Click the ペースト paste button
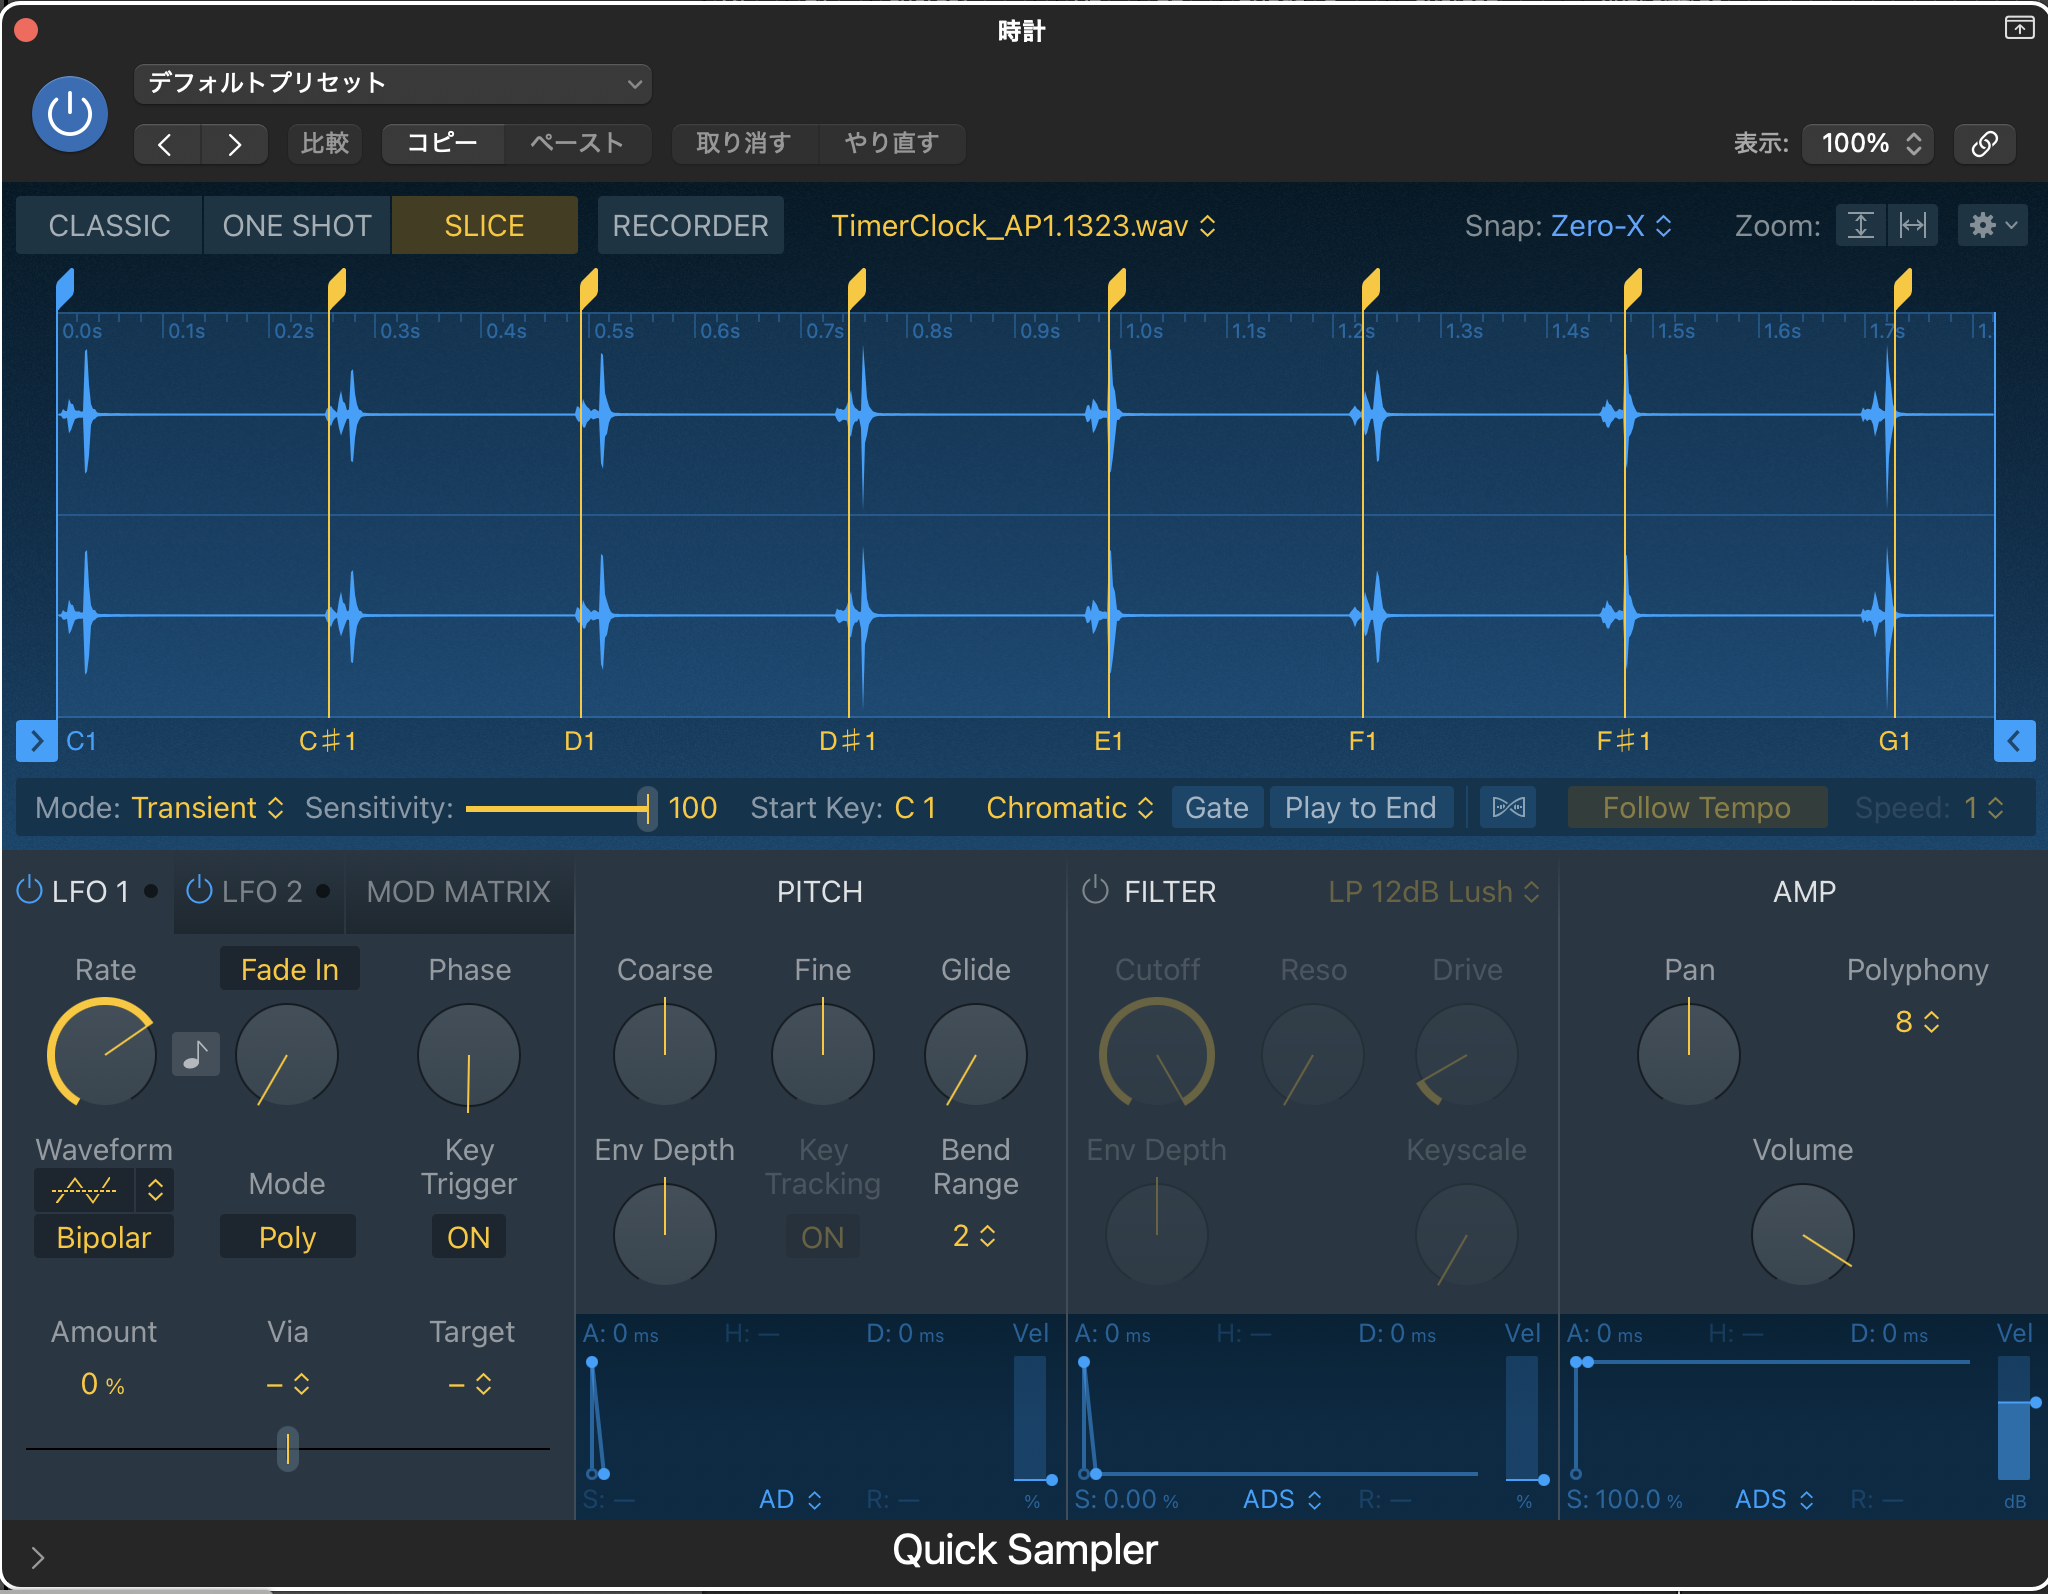The height and width of the screenshot is (1594, 2048). click(x=577, y=144)
